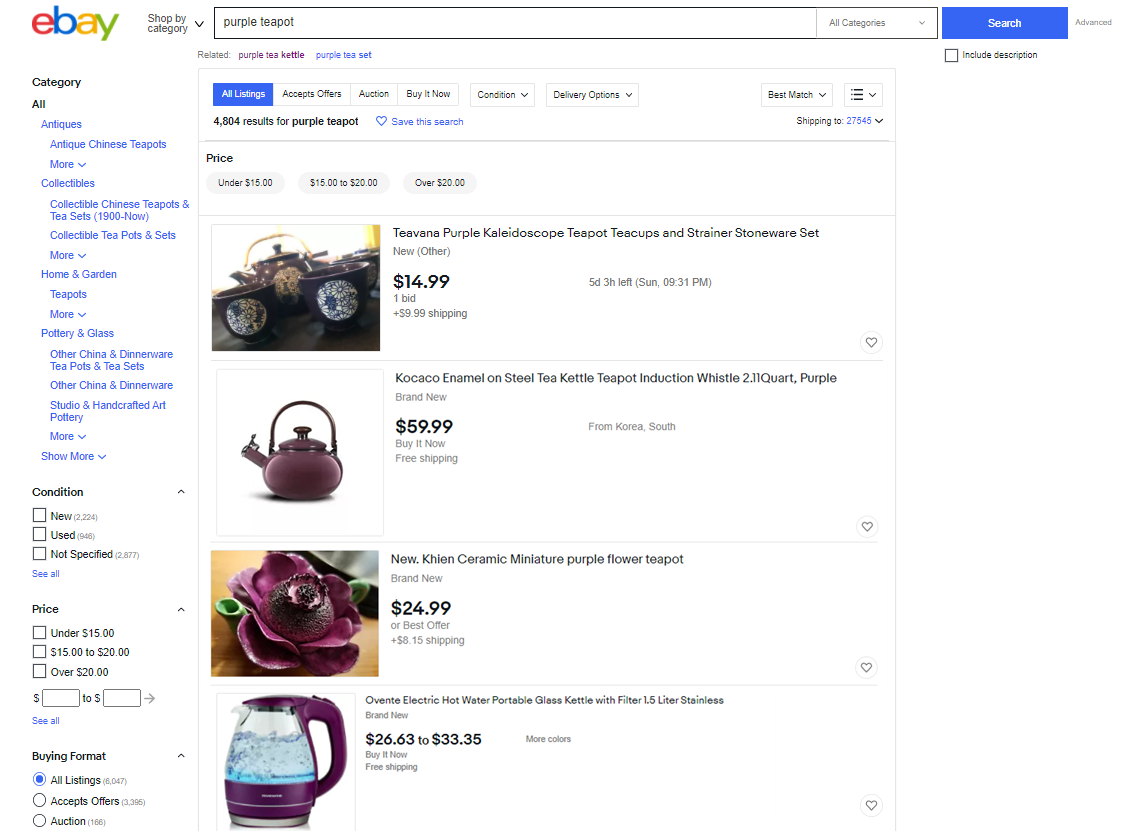The width and height of the screenshot is (1124, 831).
Task: Click See all under Condition
Action: pos(45,574)
